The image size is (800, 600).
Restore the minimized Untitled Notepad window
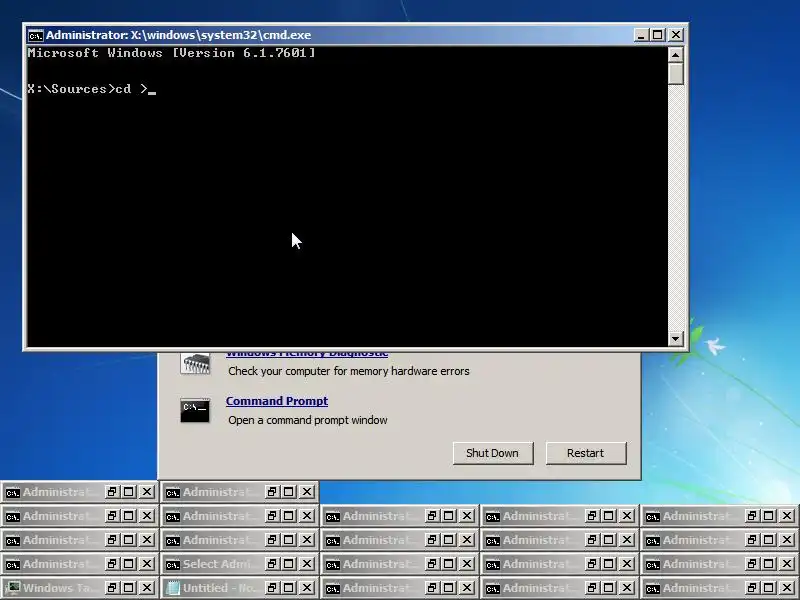tap(271, 588)
